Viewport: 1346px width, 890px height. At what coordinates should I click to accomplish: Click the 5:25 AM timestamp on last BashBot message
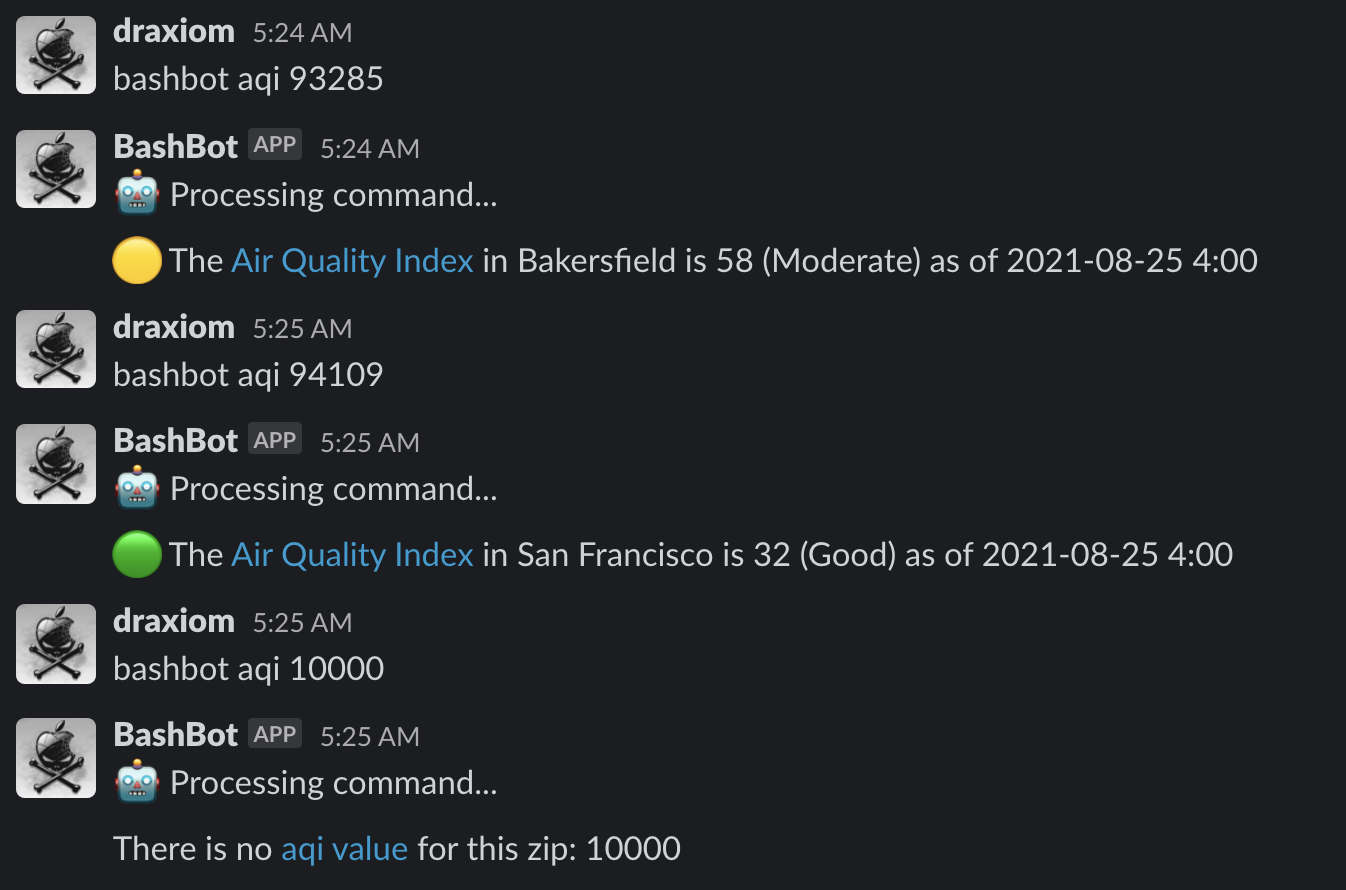(369, 737)
